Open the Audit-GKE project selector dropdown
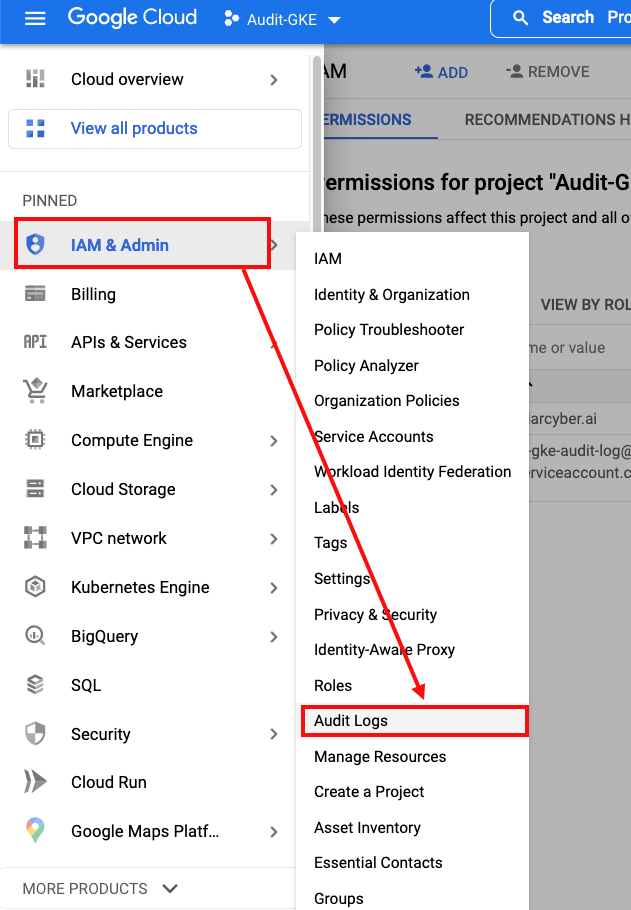The height and width of the screenshot is (910, 631). [x=283, y=20]
